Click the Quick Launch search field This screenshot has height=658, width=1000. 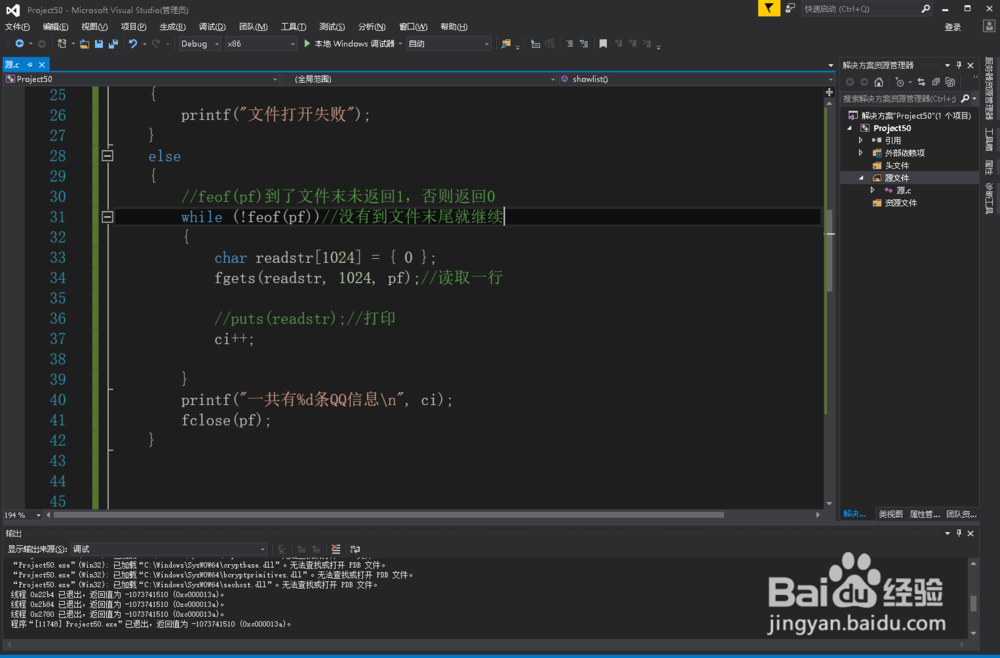pos(869,9)
